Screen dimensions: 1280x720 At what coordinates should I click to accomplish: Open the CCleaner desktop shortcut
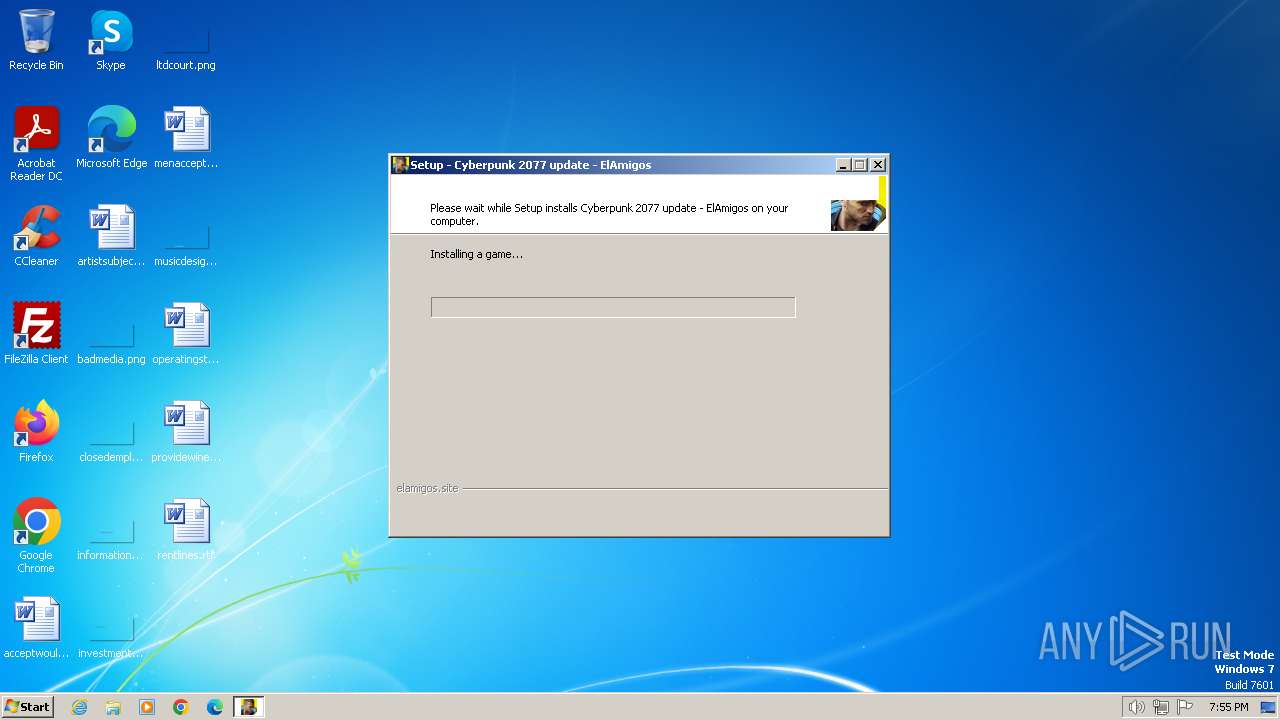(x=36, y=235)
